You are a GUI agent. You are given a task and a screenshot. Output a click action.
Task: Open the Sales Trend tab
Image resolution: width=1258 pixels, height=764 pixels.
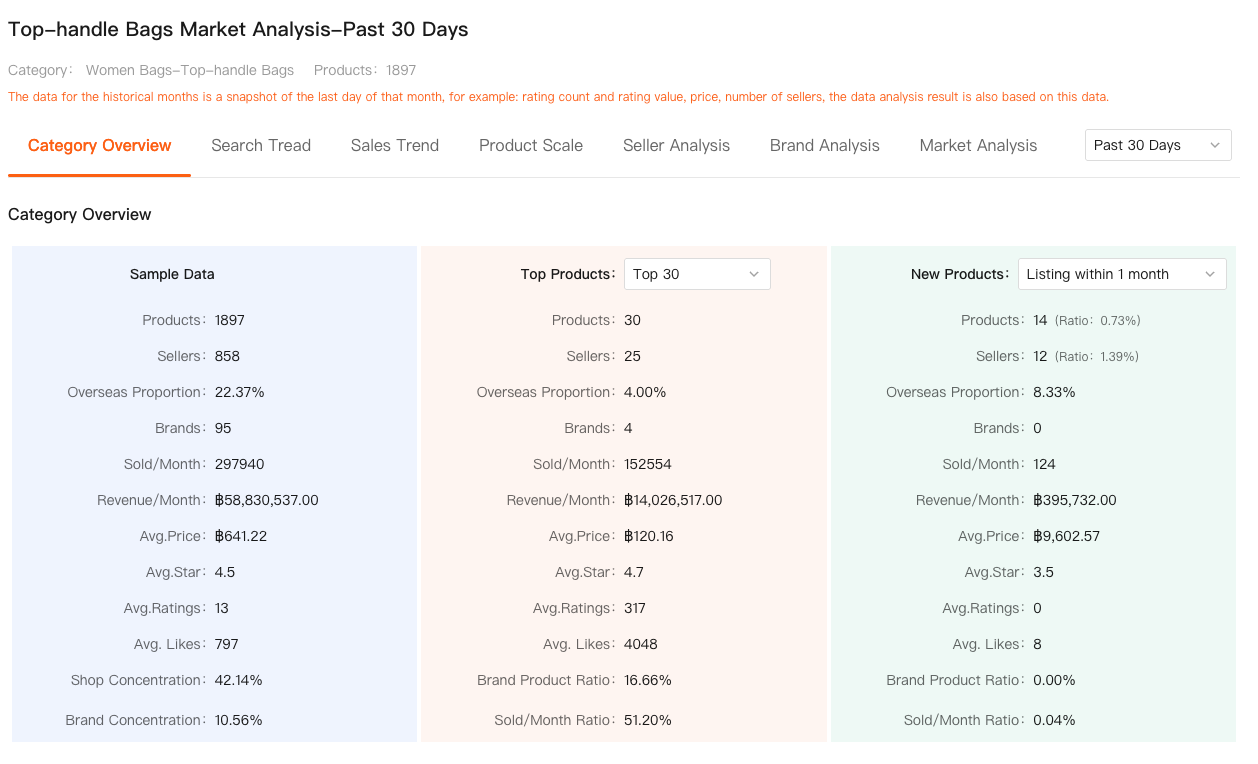coord(394,146)
